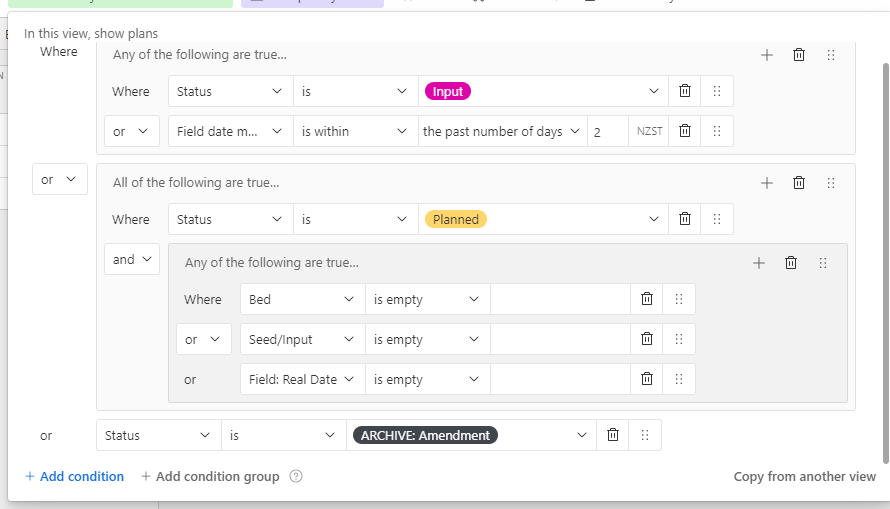Click Add condition group button
Image resolution: width=890 pixels, height=509 pixels.
[x=210, y=476]
